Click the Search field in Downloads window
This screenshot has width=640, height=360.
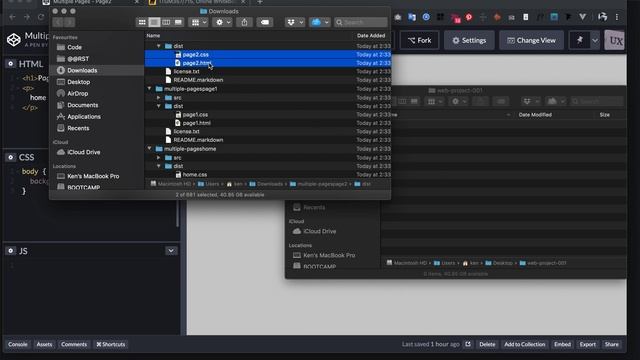tap(361, 22)
